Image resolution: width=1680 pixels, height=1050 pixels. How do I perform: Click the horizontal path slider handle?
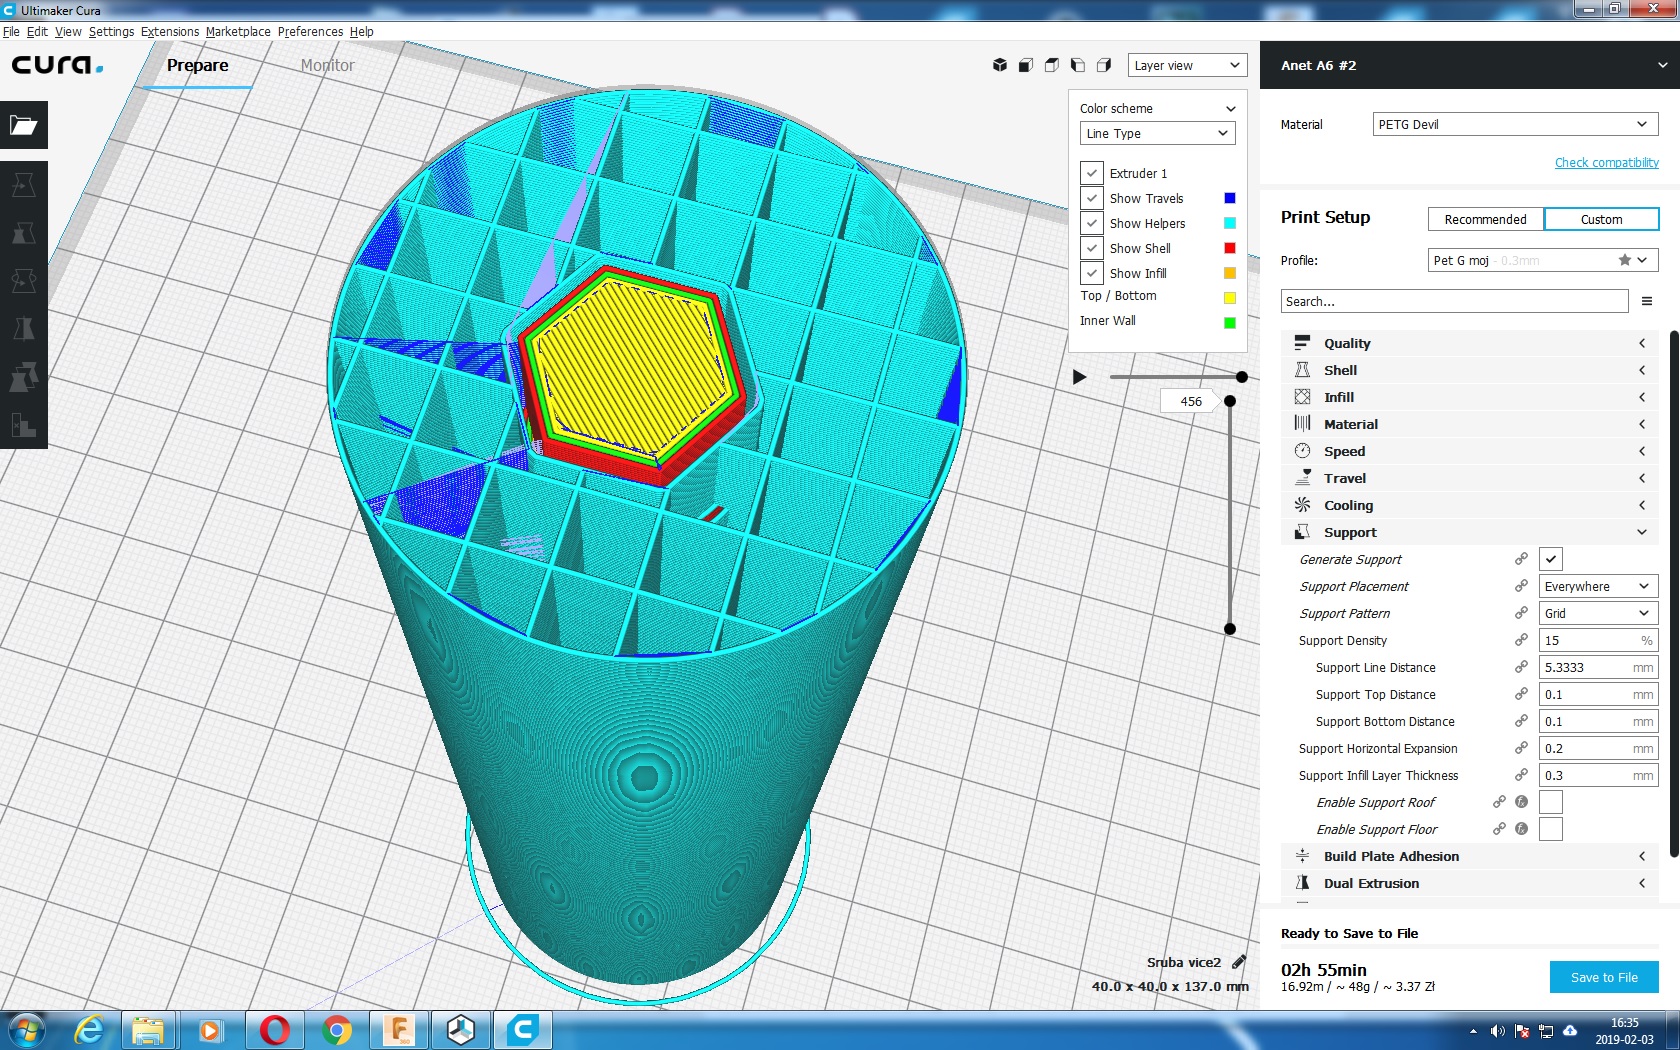click(1241, 377)
